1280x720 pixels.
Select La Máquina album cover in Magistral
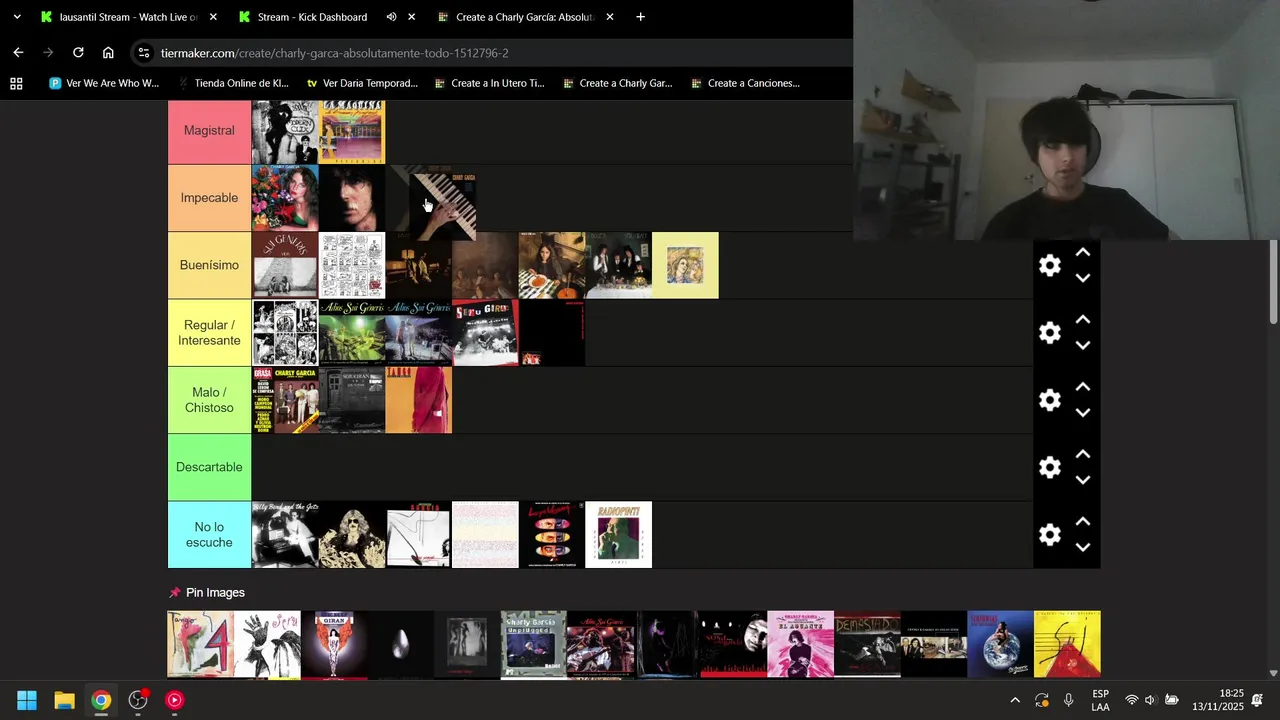click(x=352, y=131)
